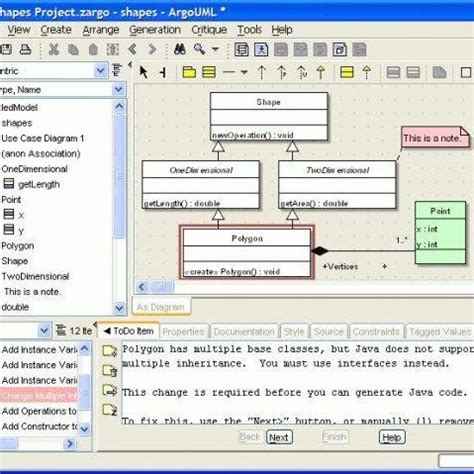Open the explorer perspective combo box
This screenshot has width=474, height=474.
(x=54, y=70)
